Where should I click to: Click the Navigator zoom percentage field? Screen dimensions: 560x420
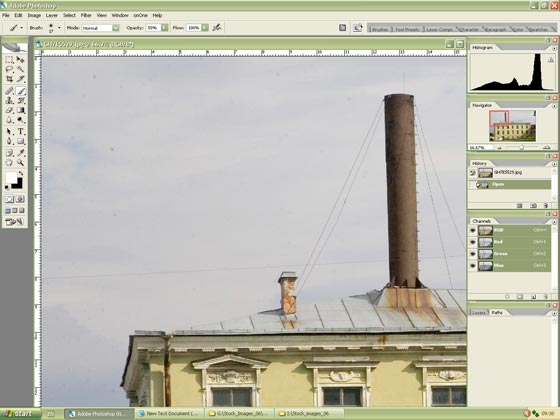[x=481, y=147]
